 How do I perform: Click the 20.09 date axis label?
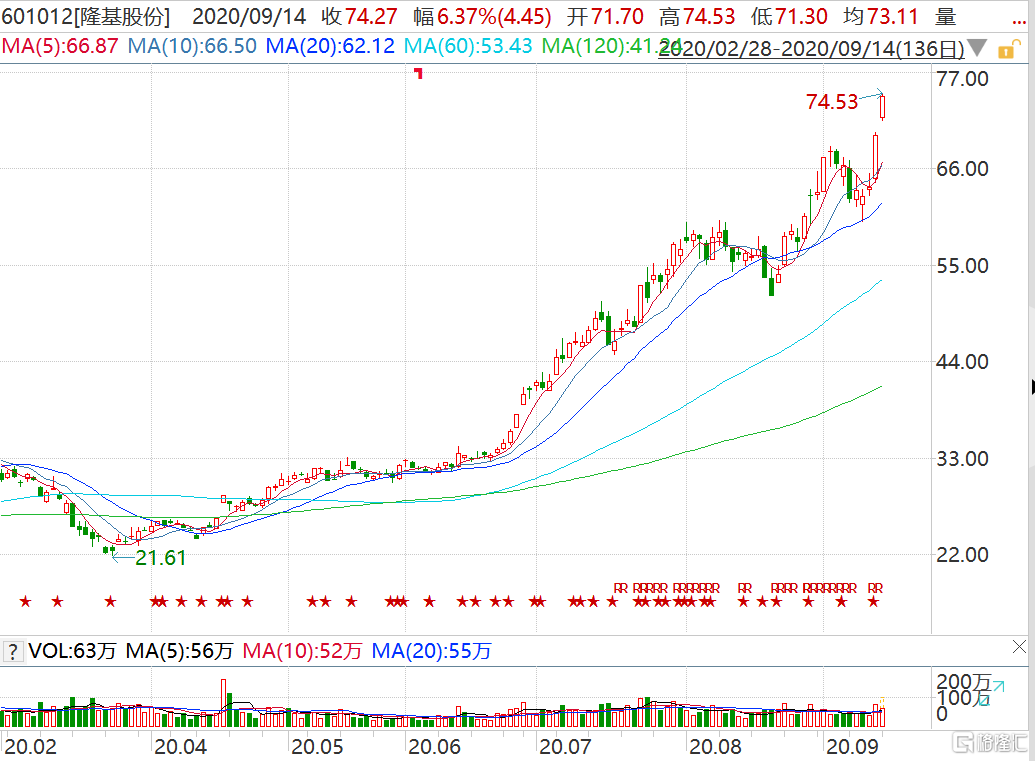coord(852,746)
